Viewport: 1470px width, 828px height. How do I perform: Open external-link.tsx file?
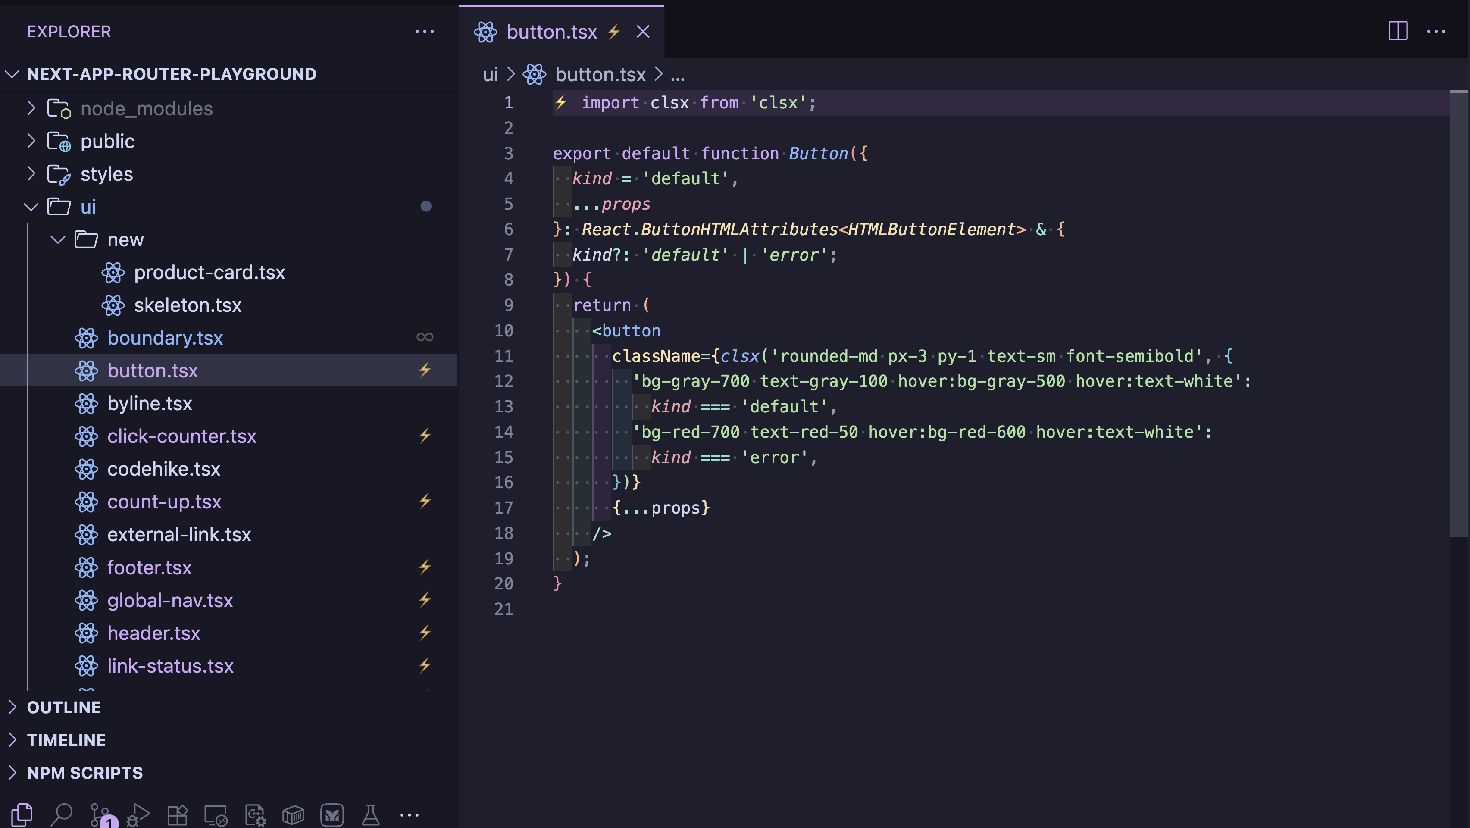tap(179, 534)
